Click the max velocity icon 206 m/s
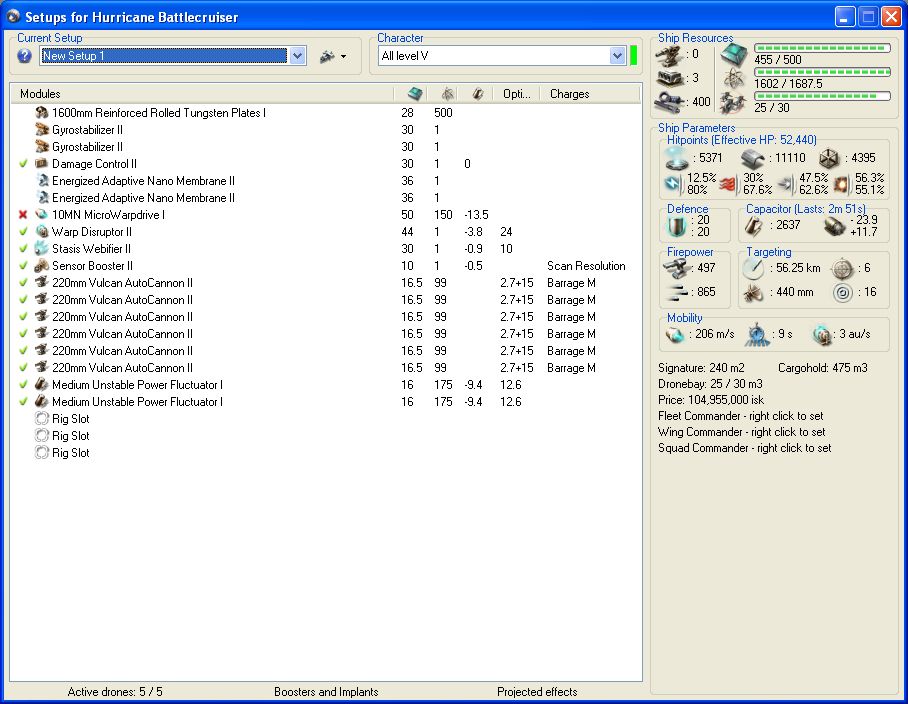908x704 pixels. [675, 335]
